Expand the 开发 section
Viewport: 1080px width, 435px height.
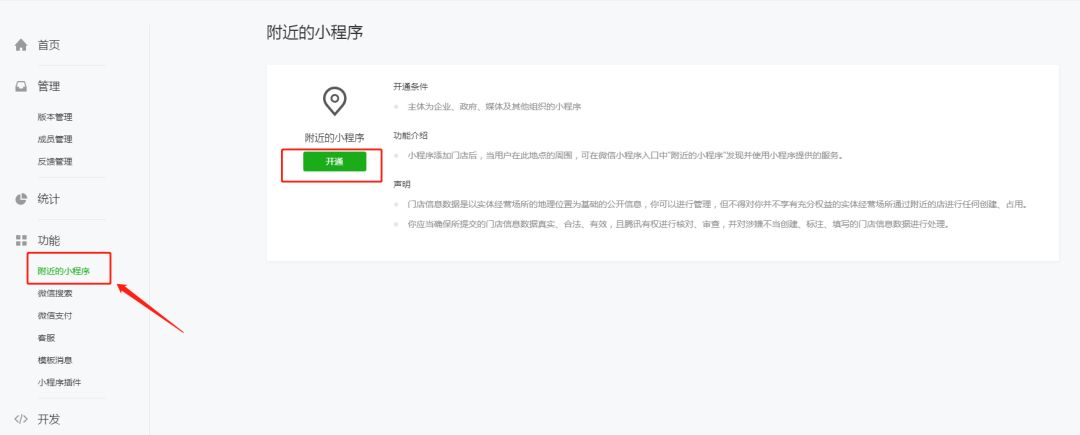[49, 419]
